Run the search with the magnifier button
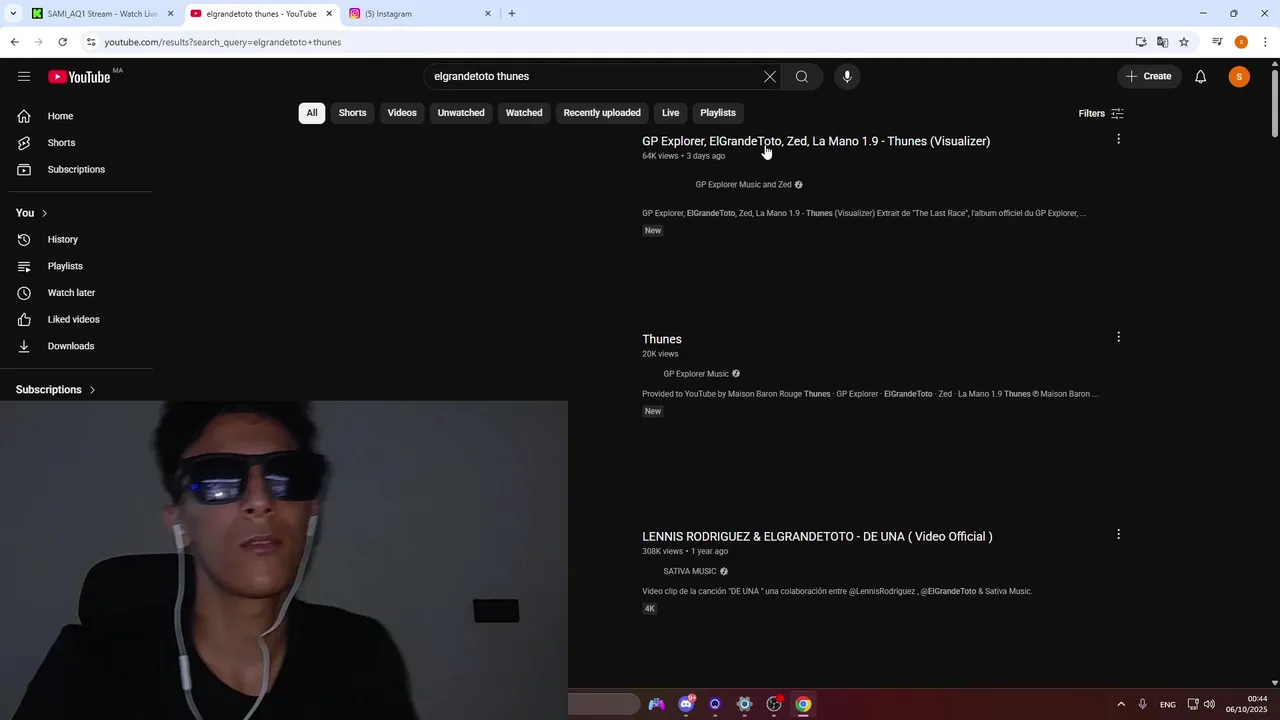Viewport: 1280px width, 720px height. 802,77
